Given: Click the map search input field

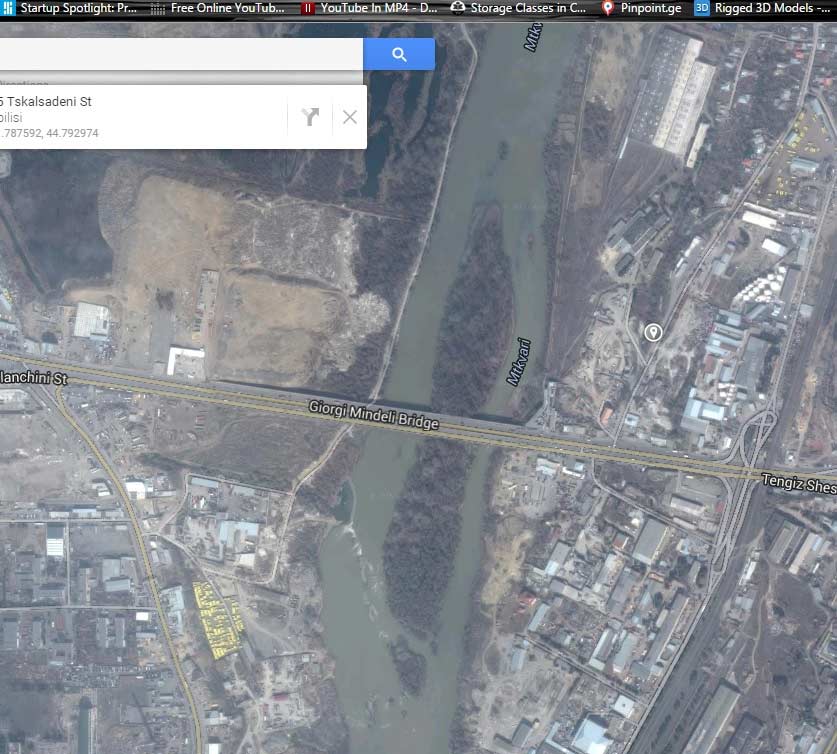Looking at the screenshot, I should 181,54.
